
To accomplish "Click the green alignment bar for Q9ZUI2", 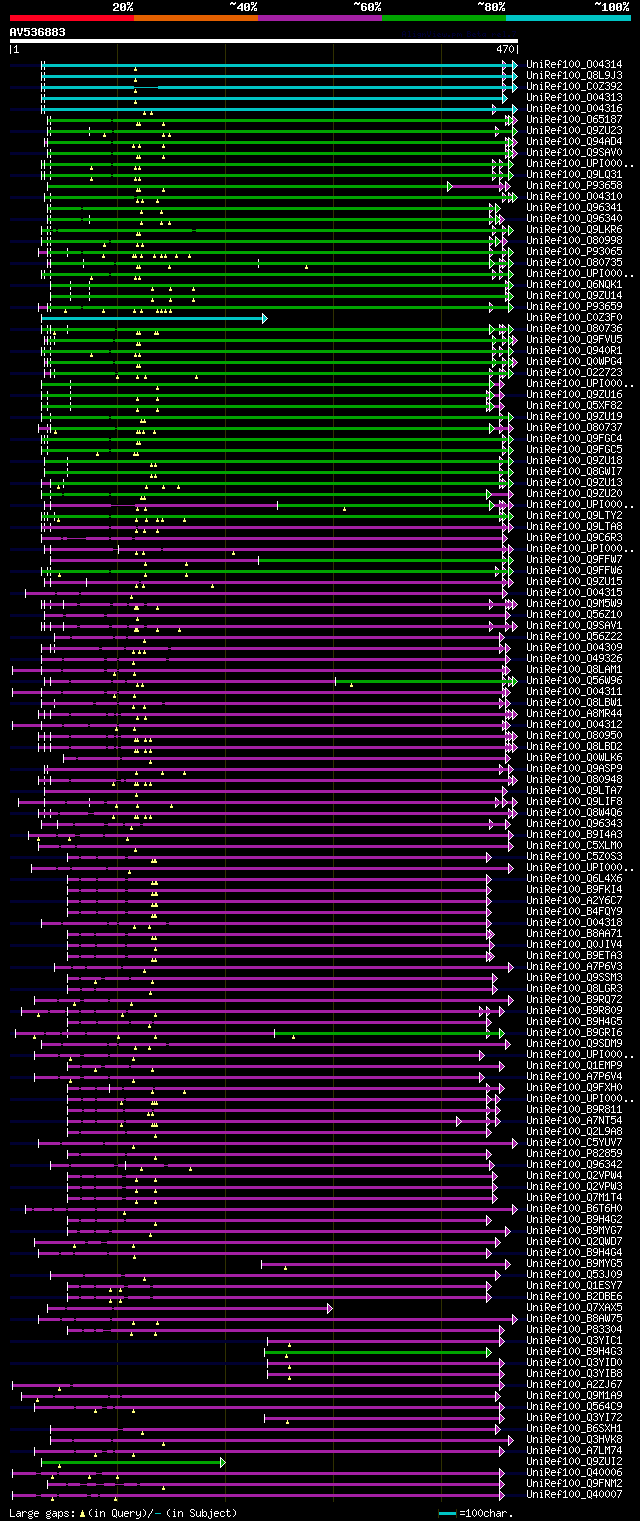I will 133,1462.
